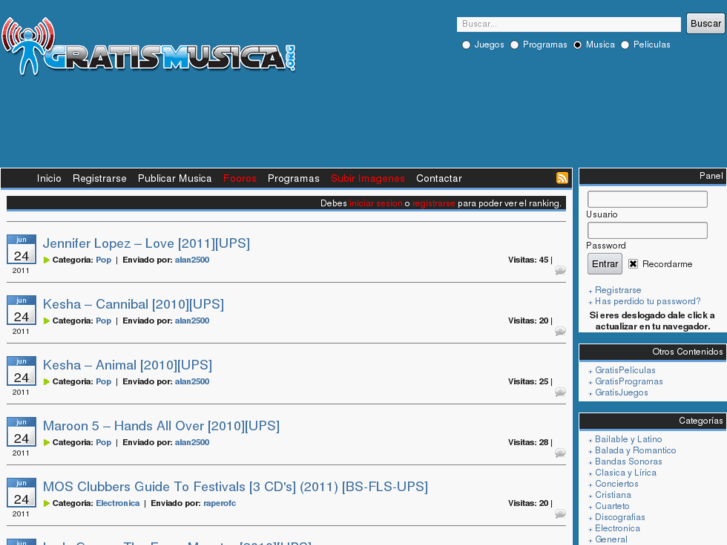
Task: Click 'Has perdido tu password?' link
Action: point(648,301)
